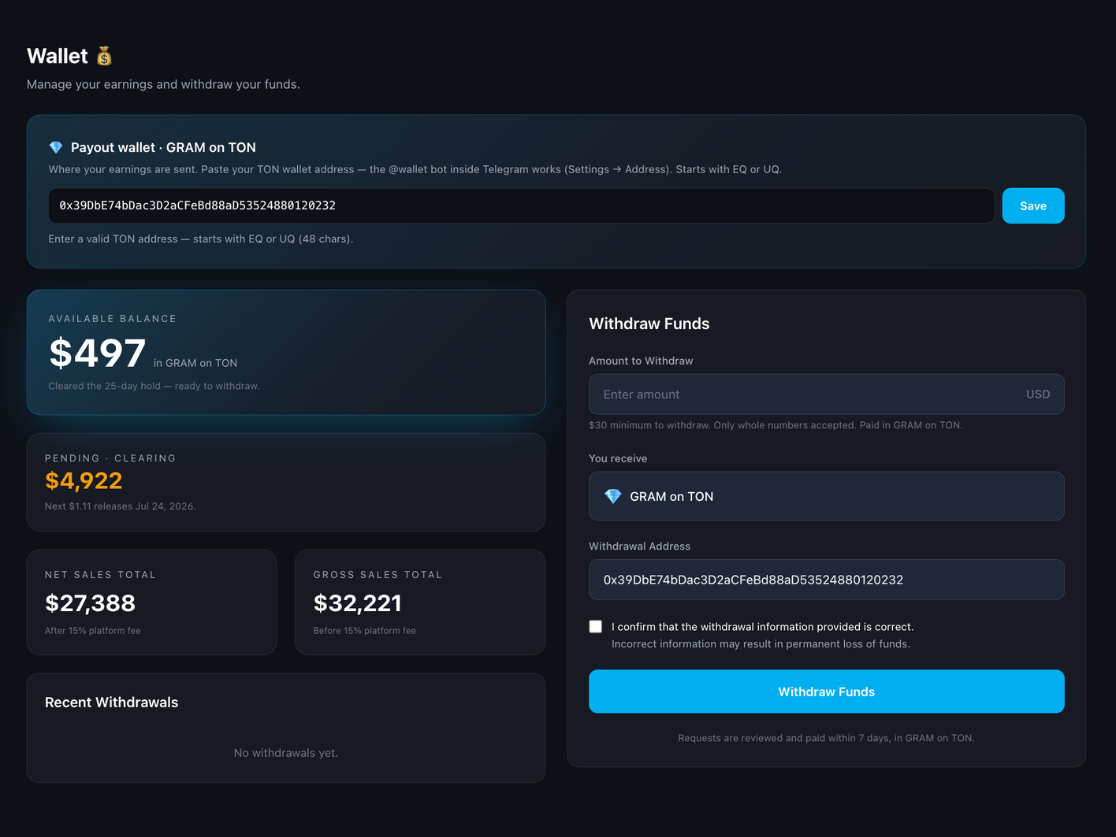The width and height of the screenshot is (1116, 837).
Task: Tick the withdrawal information confirmation checkbox
Action: [x=596, y=626]
